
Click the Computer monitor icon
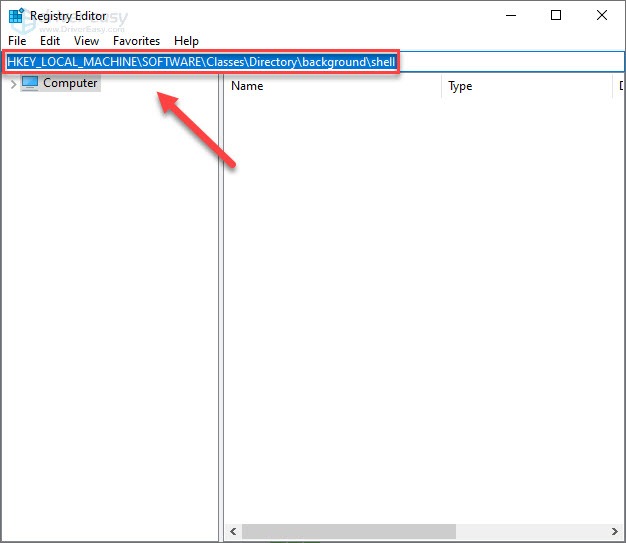click(x=30, y=83)
